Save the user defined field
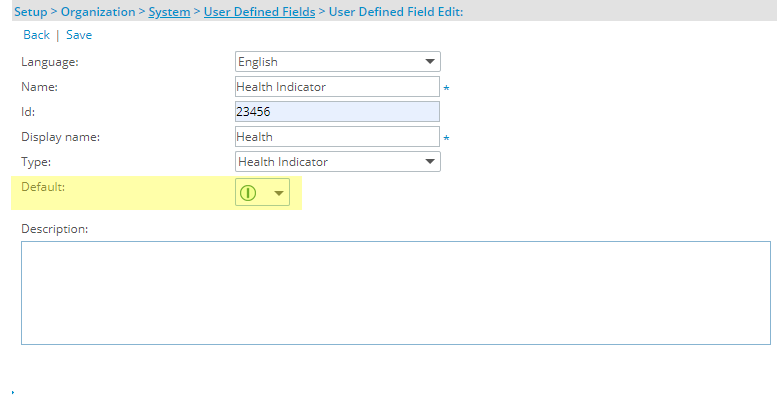This screenshot has width=777, height=416. pos(79,35)
